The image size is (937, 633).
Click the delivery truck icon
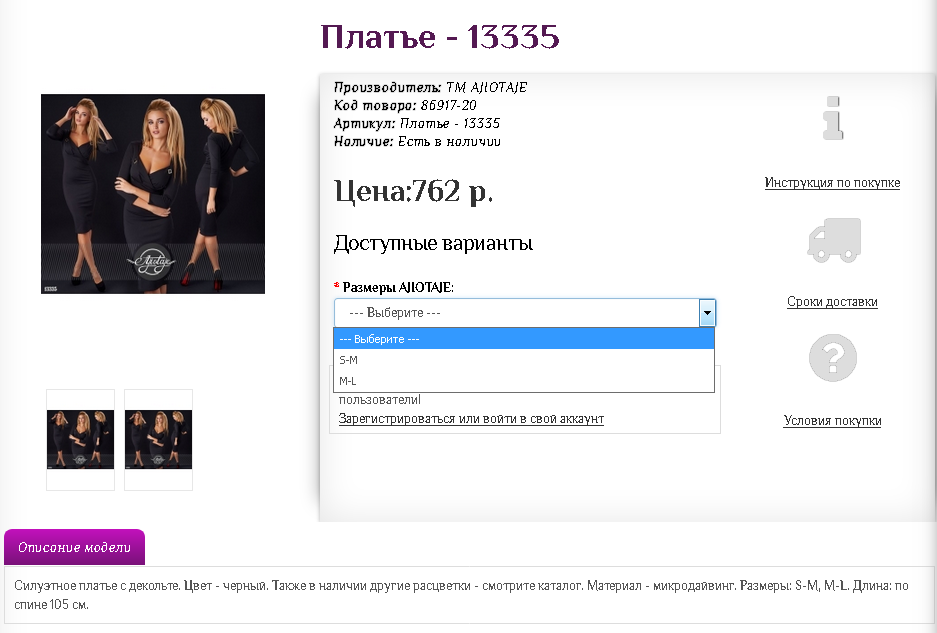(x=832, y=240)
